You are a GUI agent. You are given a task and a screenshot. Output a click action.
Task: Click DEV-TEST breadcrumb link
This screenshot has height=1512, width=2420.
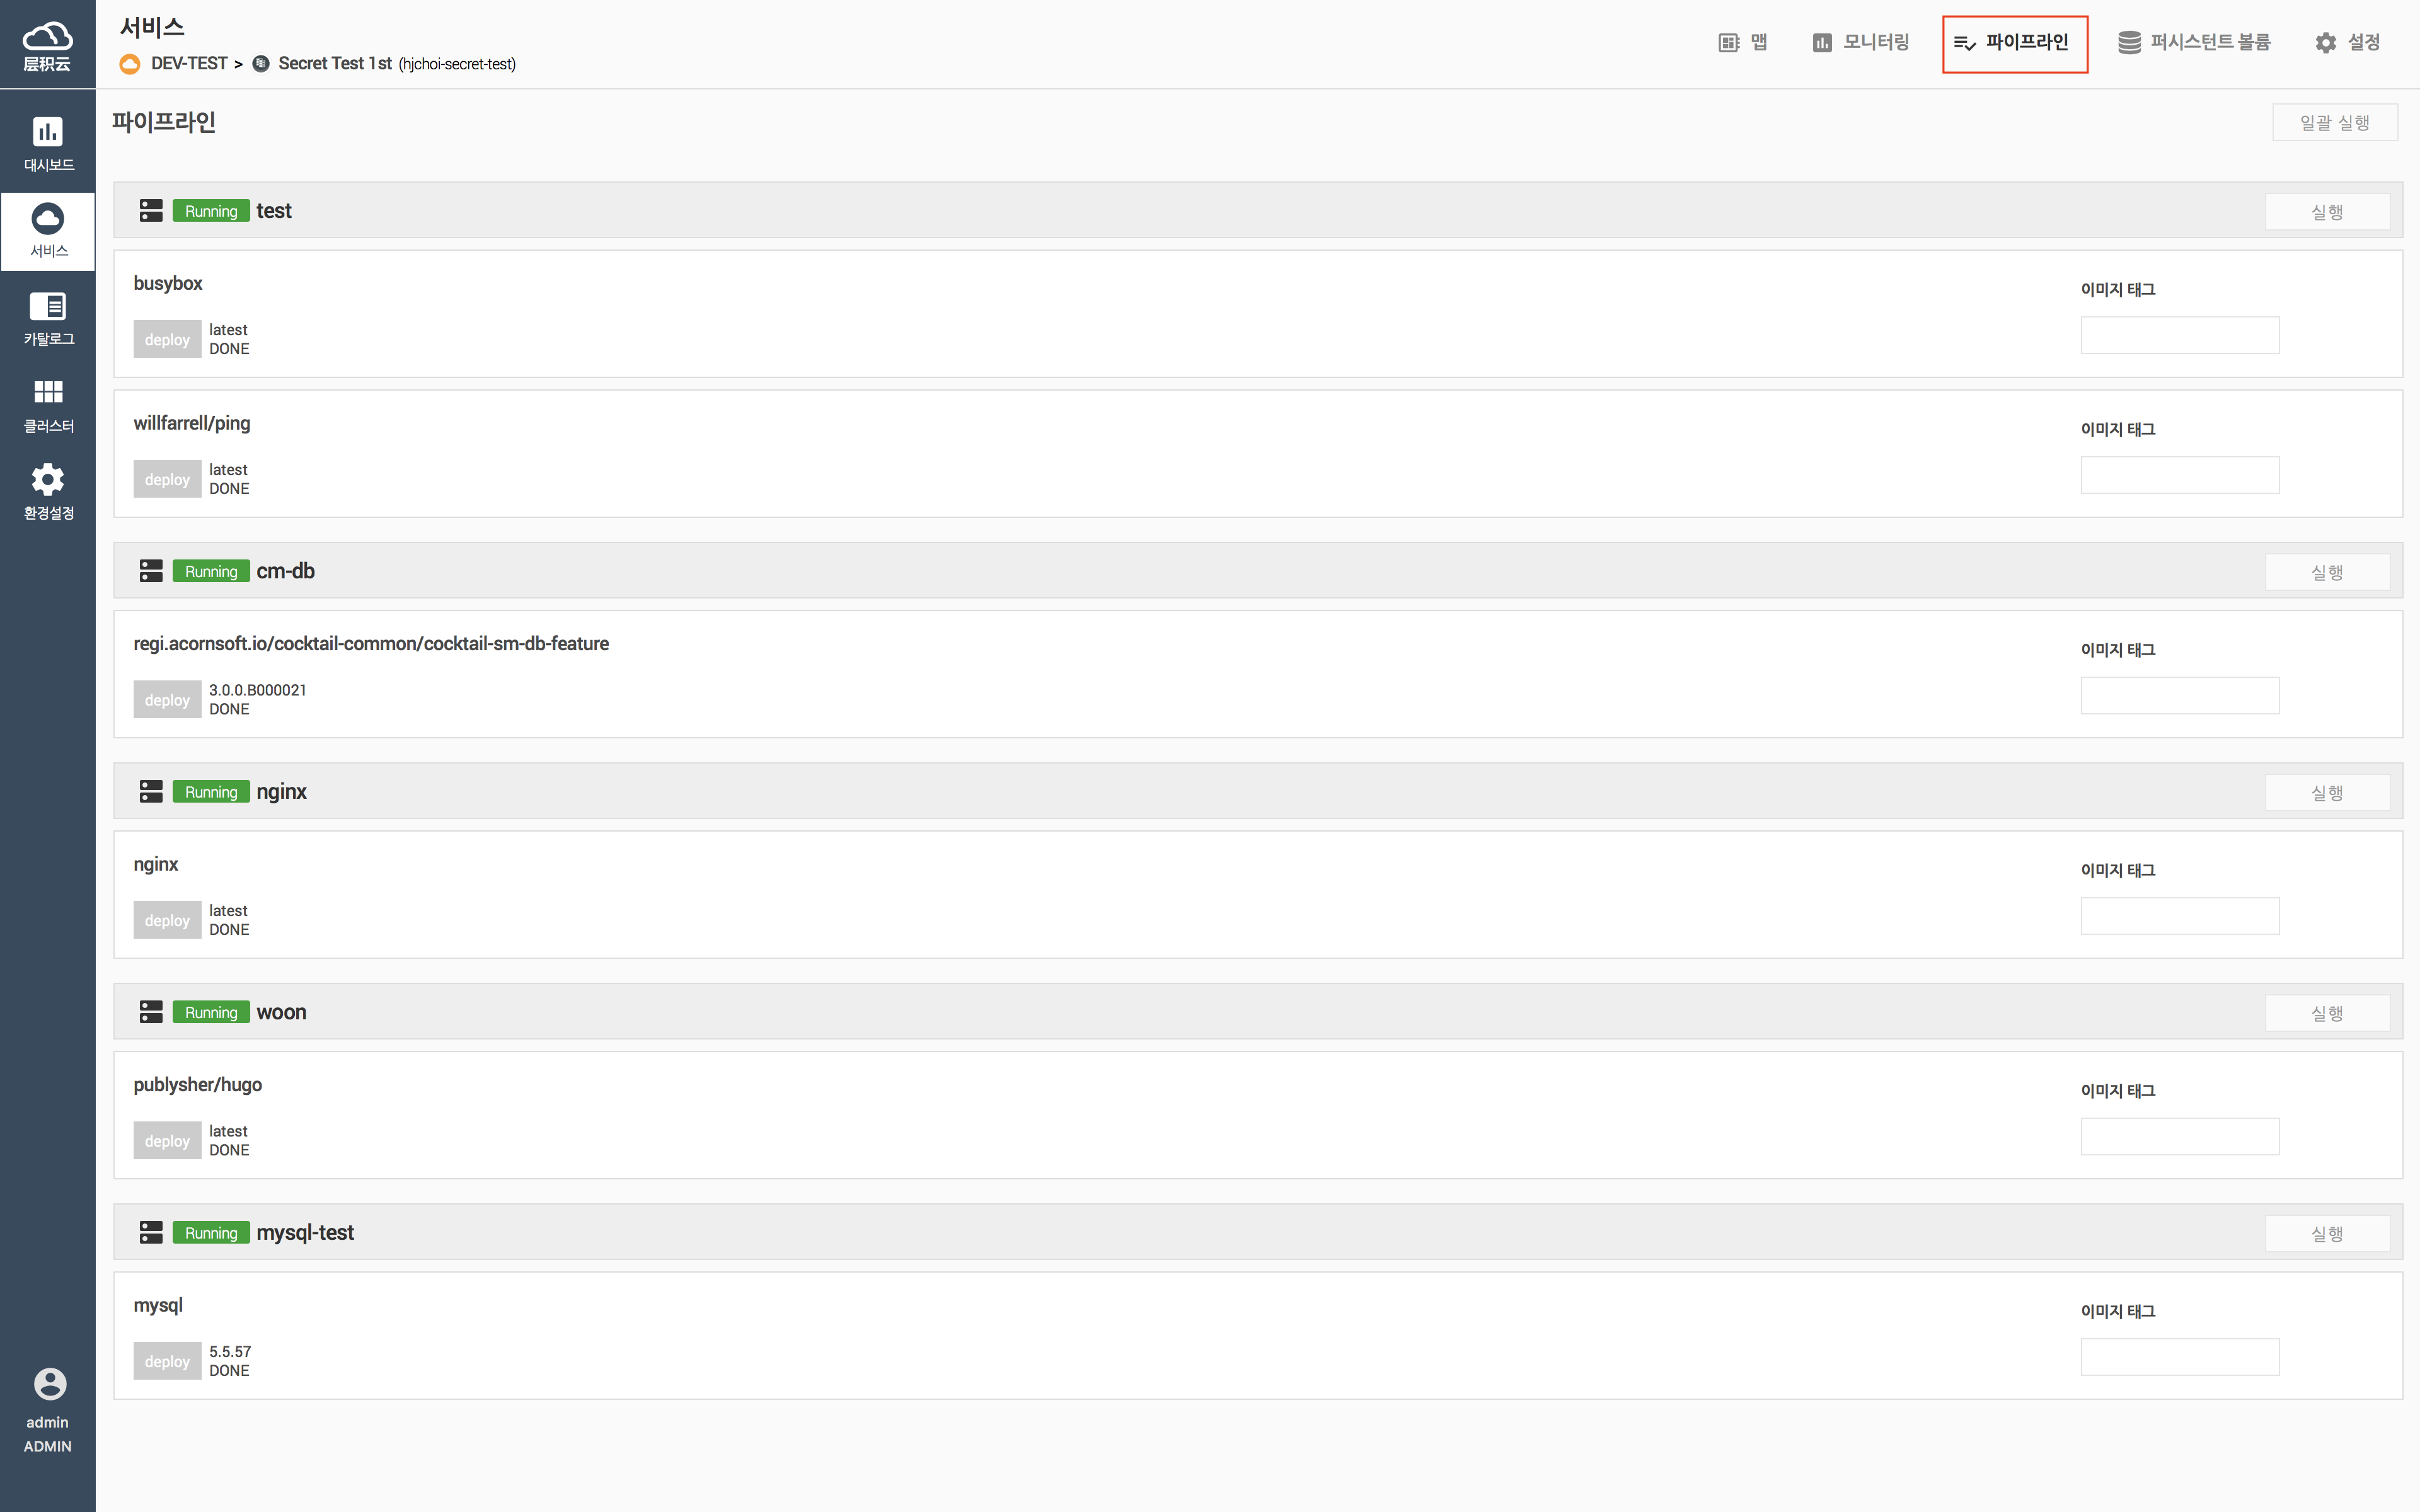coord(189,64)
